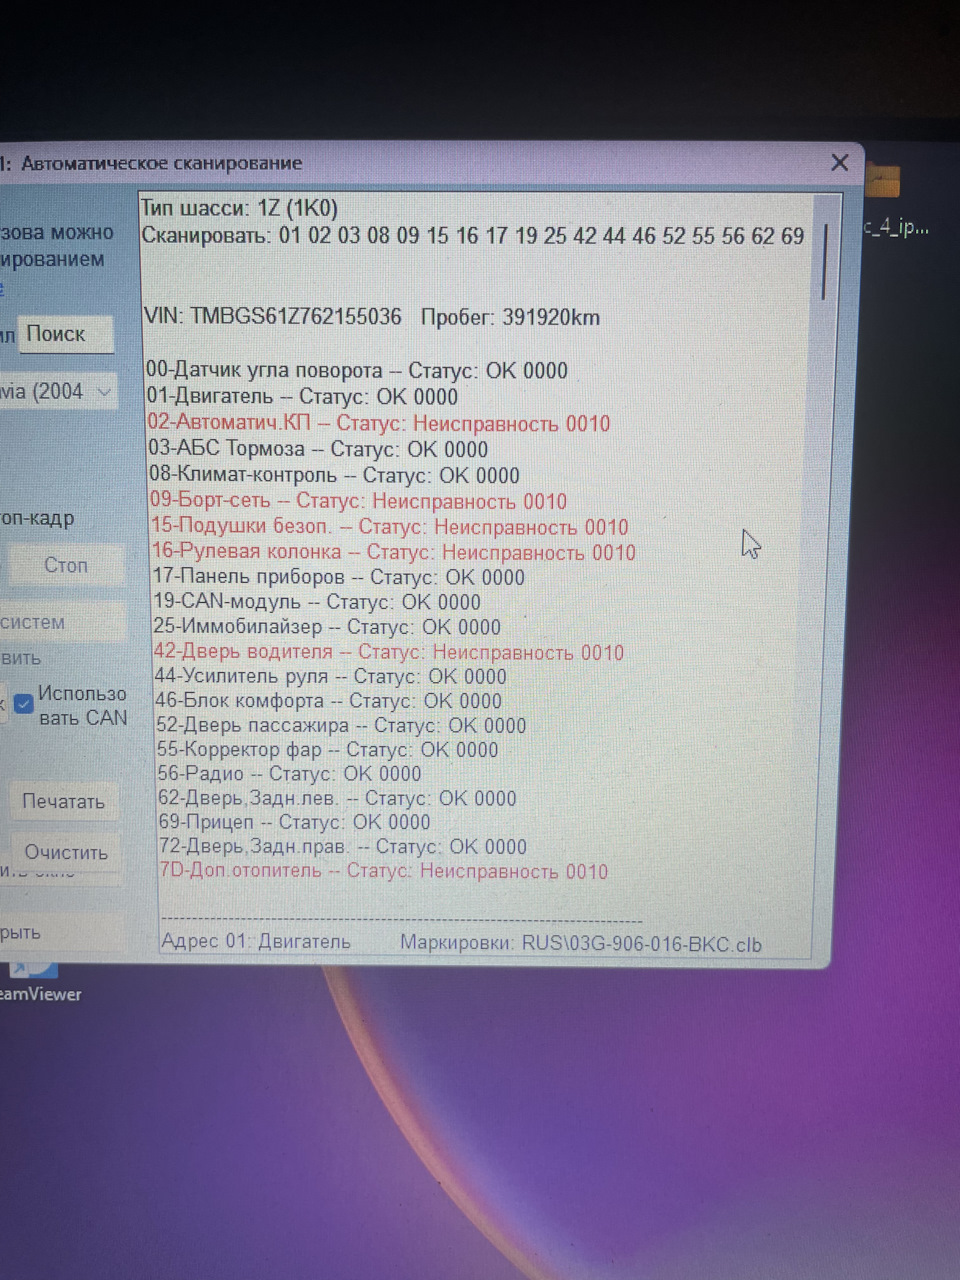960x1280 pixels.
Task: Select the line '02-Автоматич.КП Неисправность 0010'
Action: [x=379, y=423]
